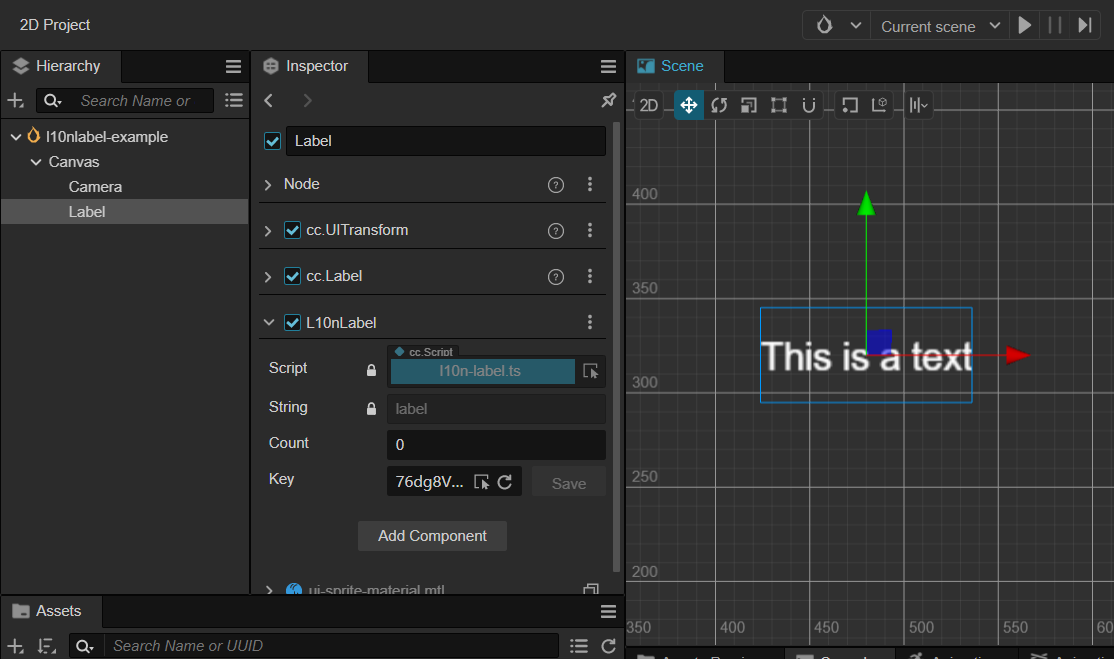
Task: Select the Rotate gizmo tool
Action: tap(719, 106)
